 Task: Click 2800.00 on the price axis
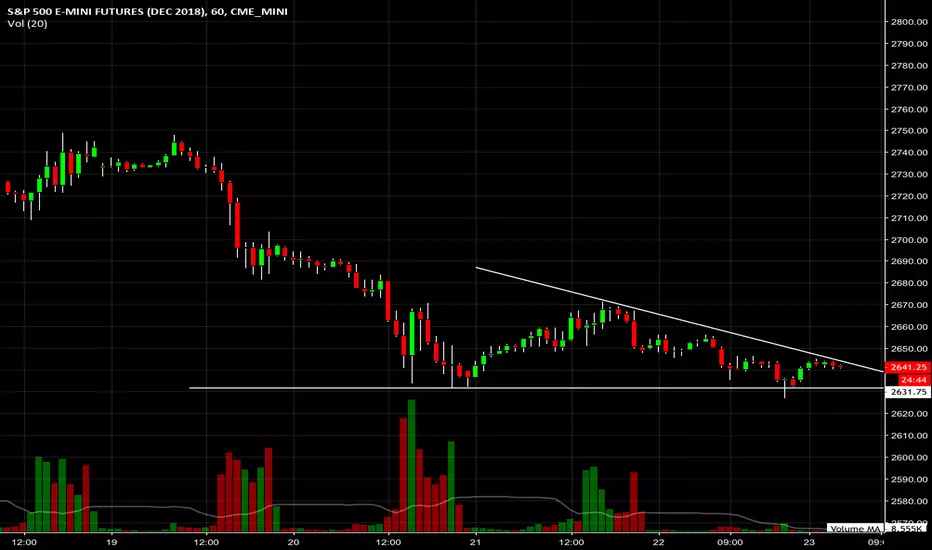(x=909, y=22)
